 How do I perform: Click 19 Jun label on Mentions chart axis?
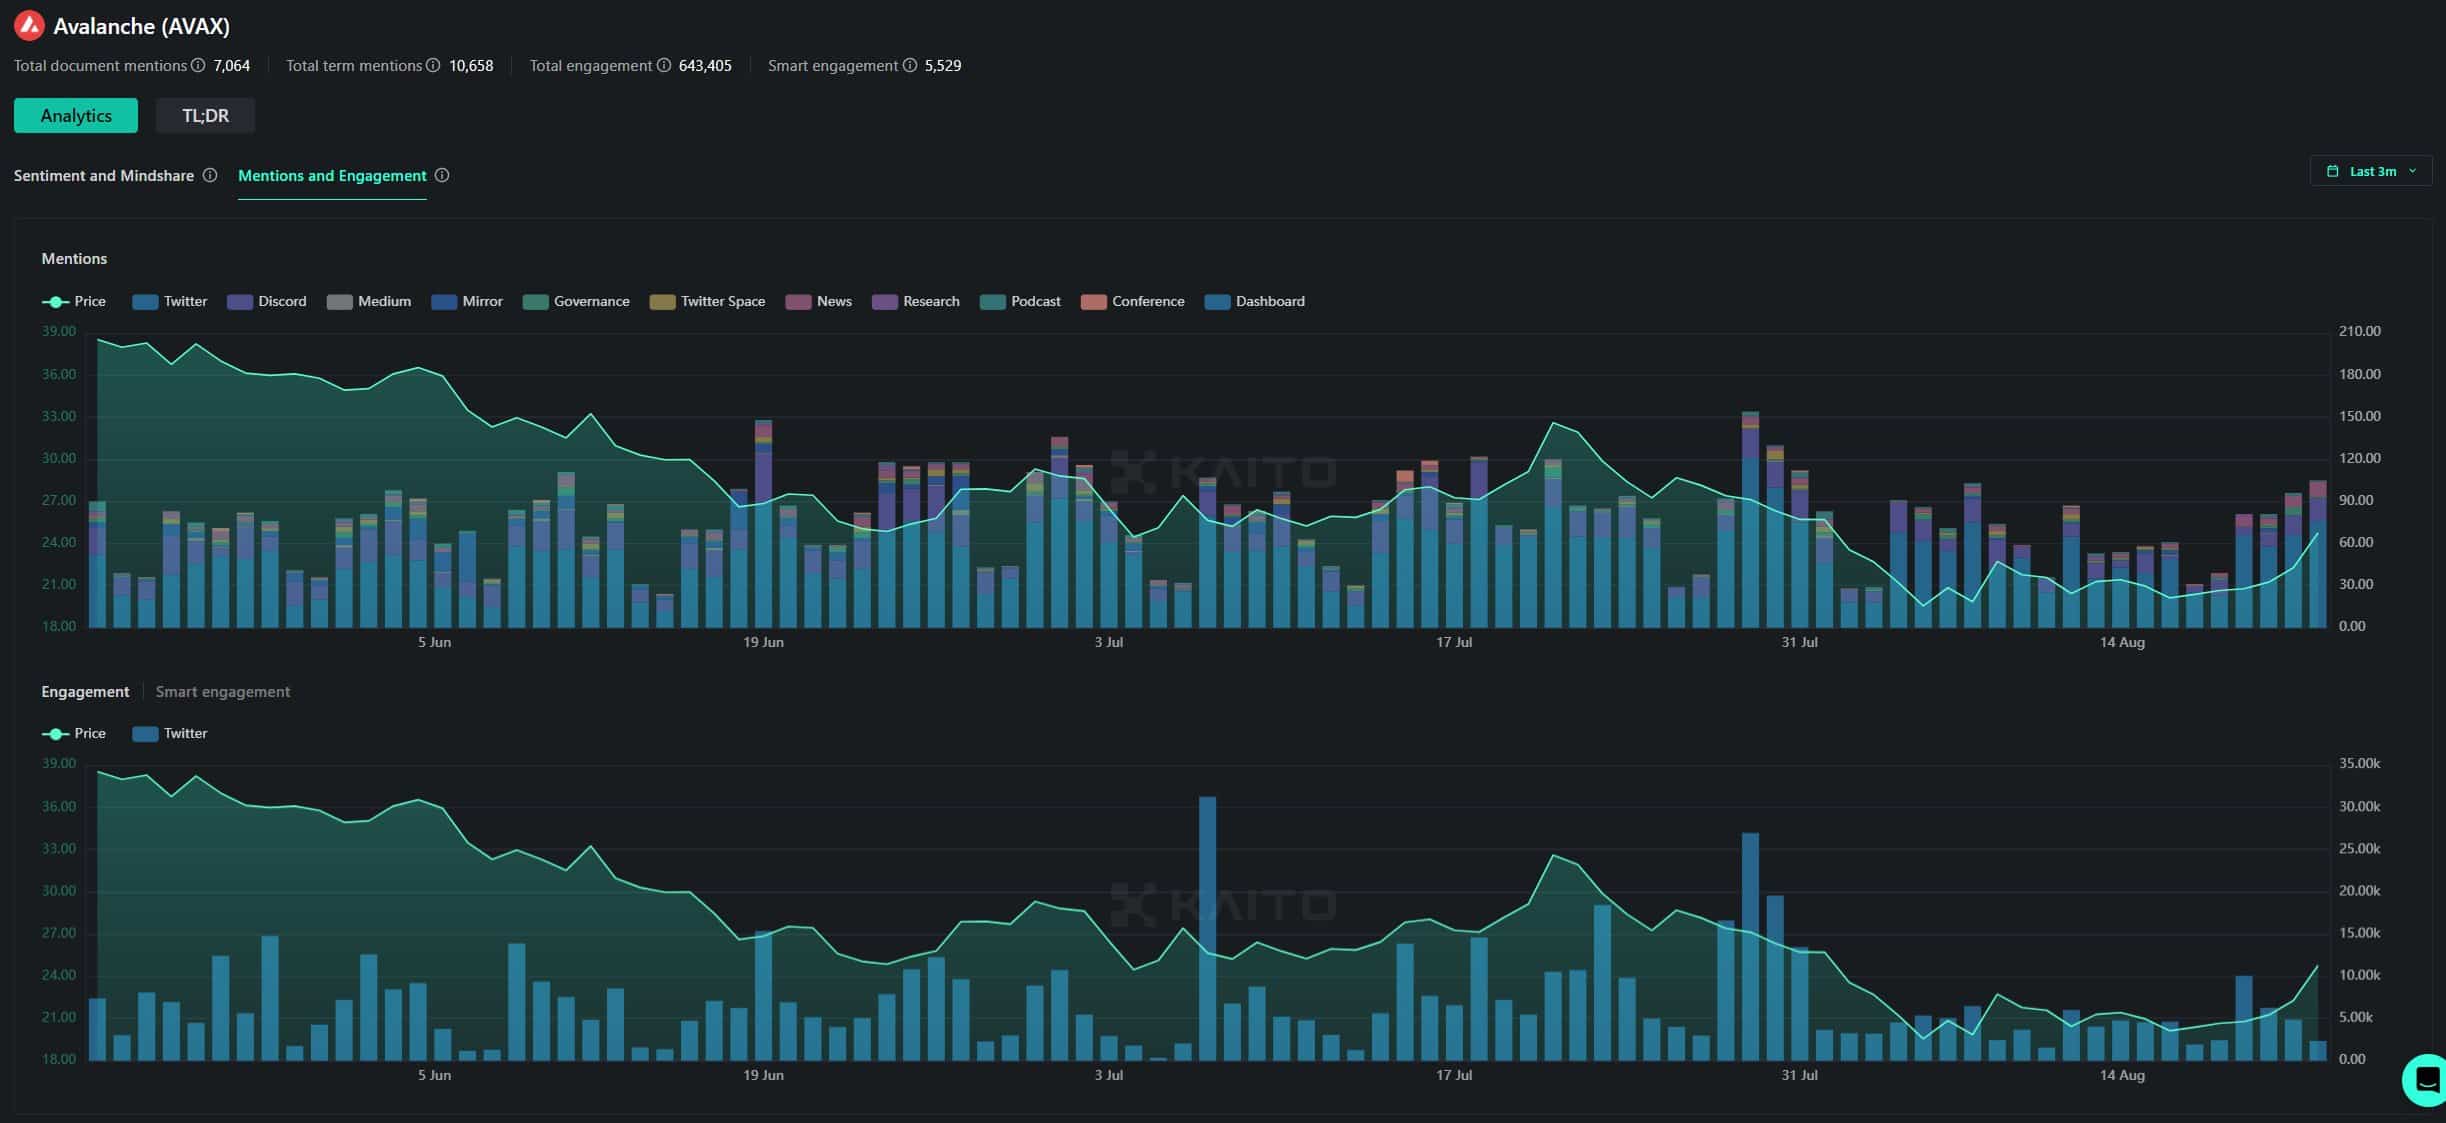(763, 642)
